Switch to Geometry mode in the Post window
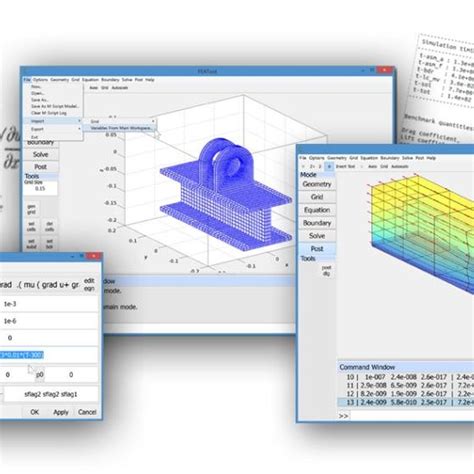Screen dimensions: 474x474 coord(317,184)
